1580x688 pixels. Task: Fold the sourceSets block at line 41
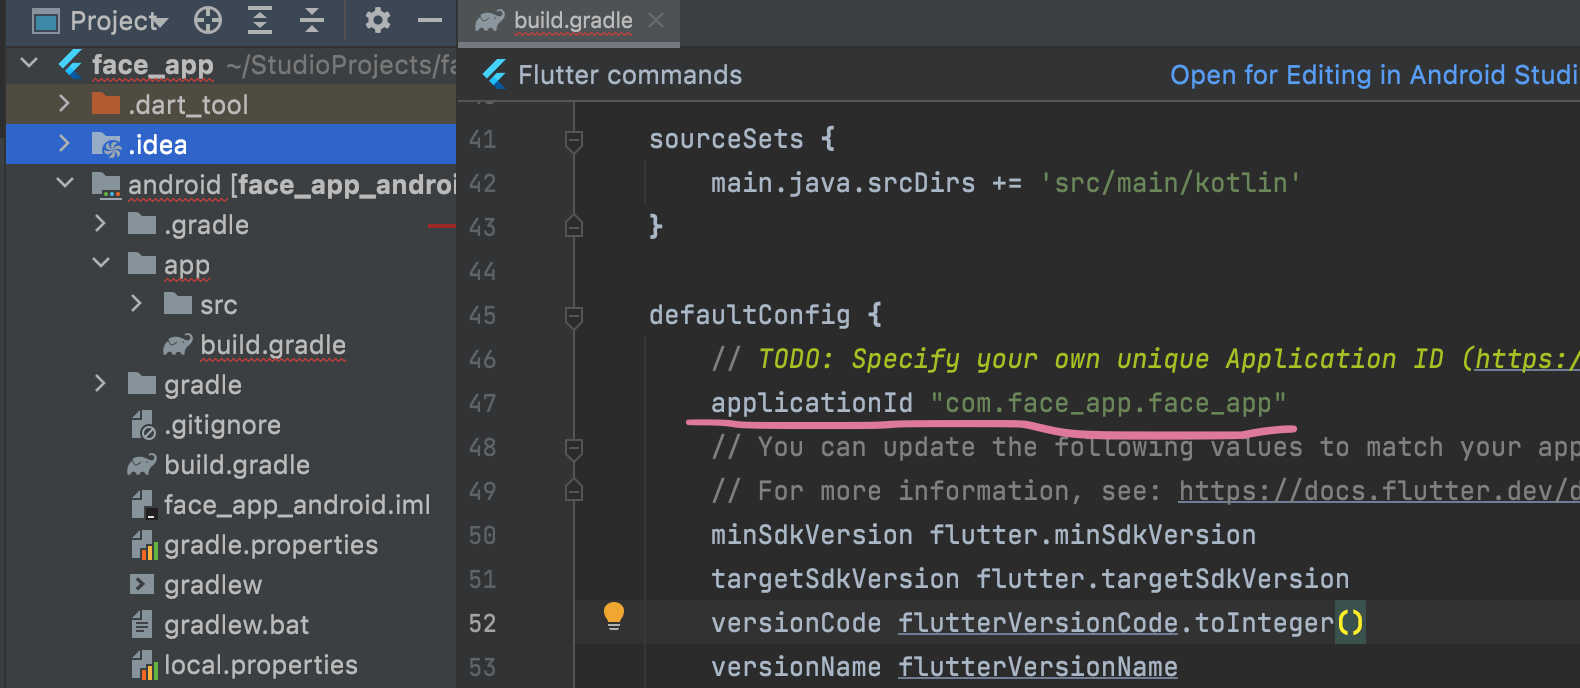pos(574,141)
